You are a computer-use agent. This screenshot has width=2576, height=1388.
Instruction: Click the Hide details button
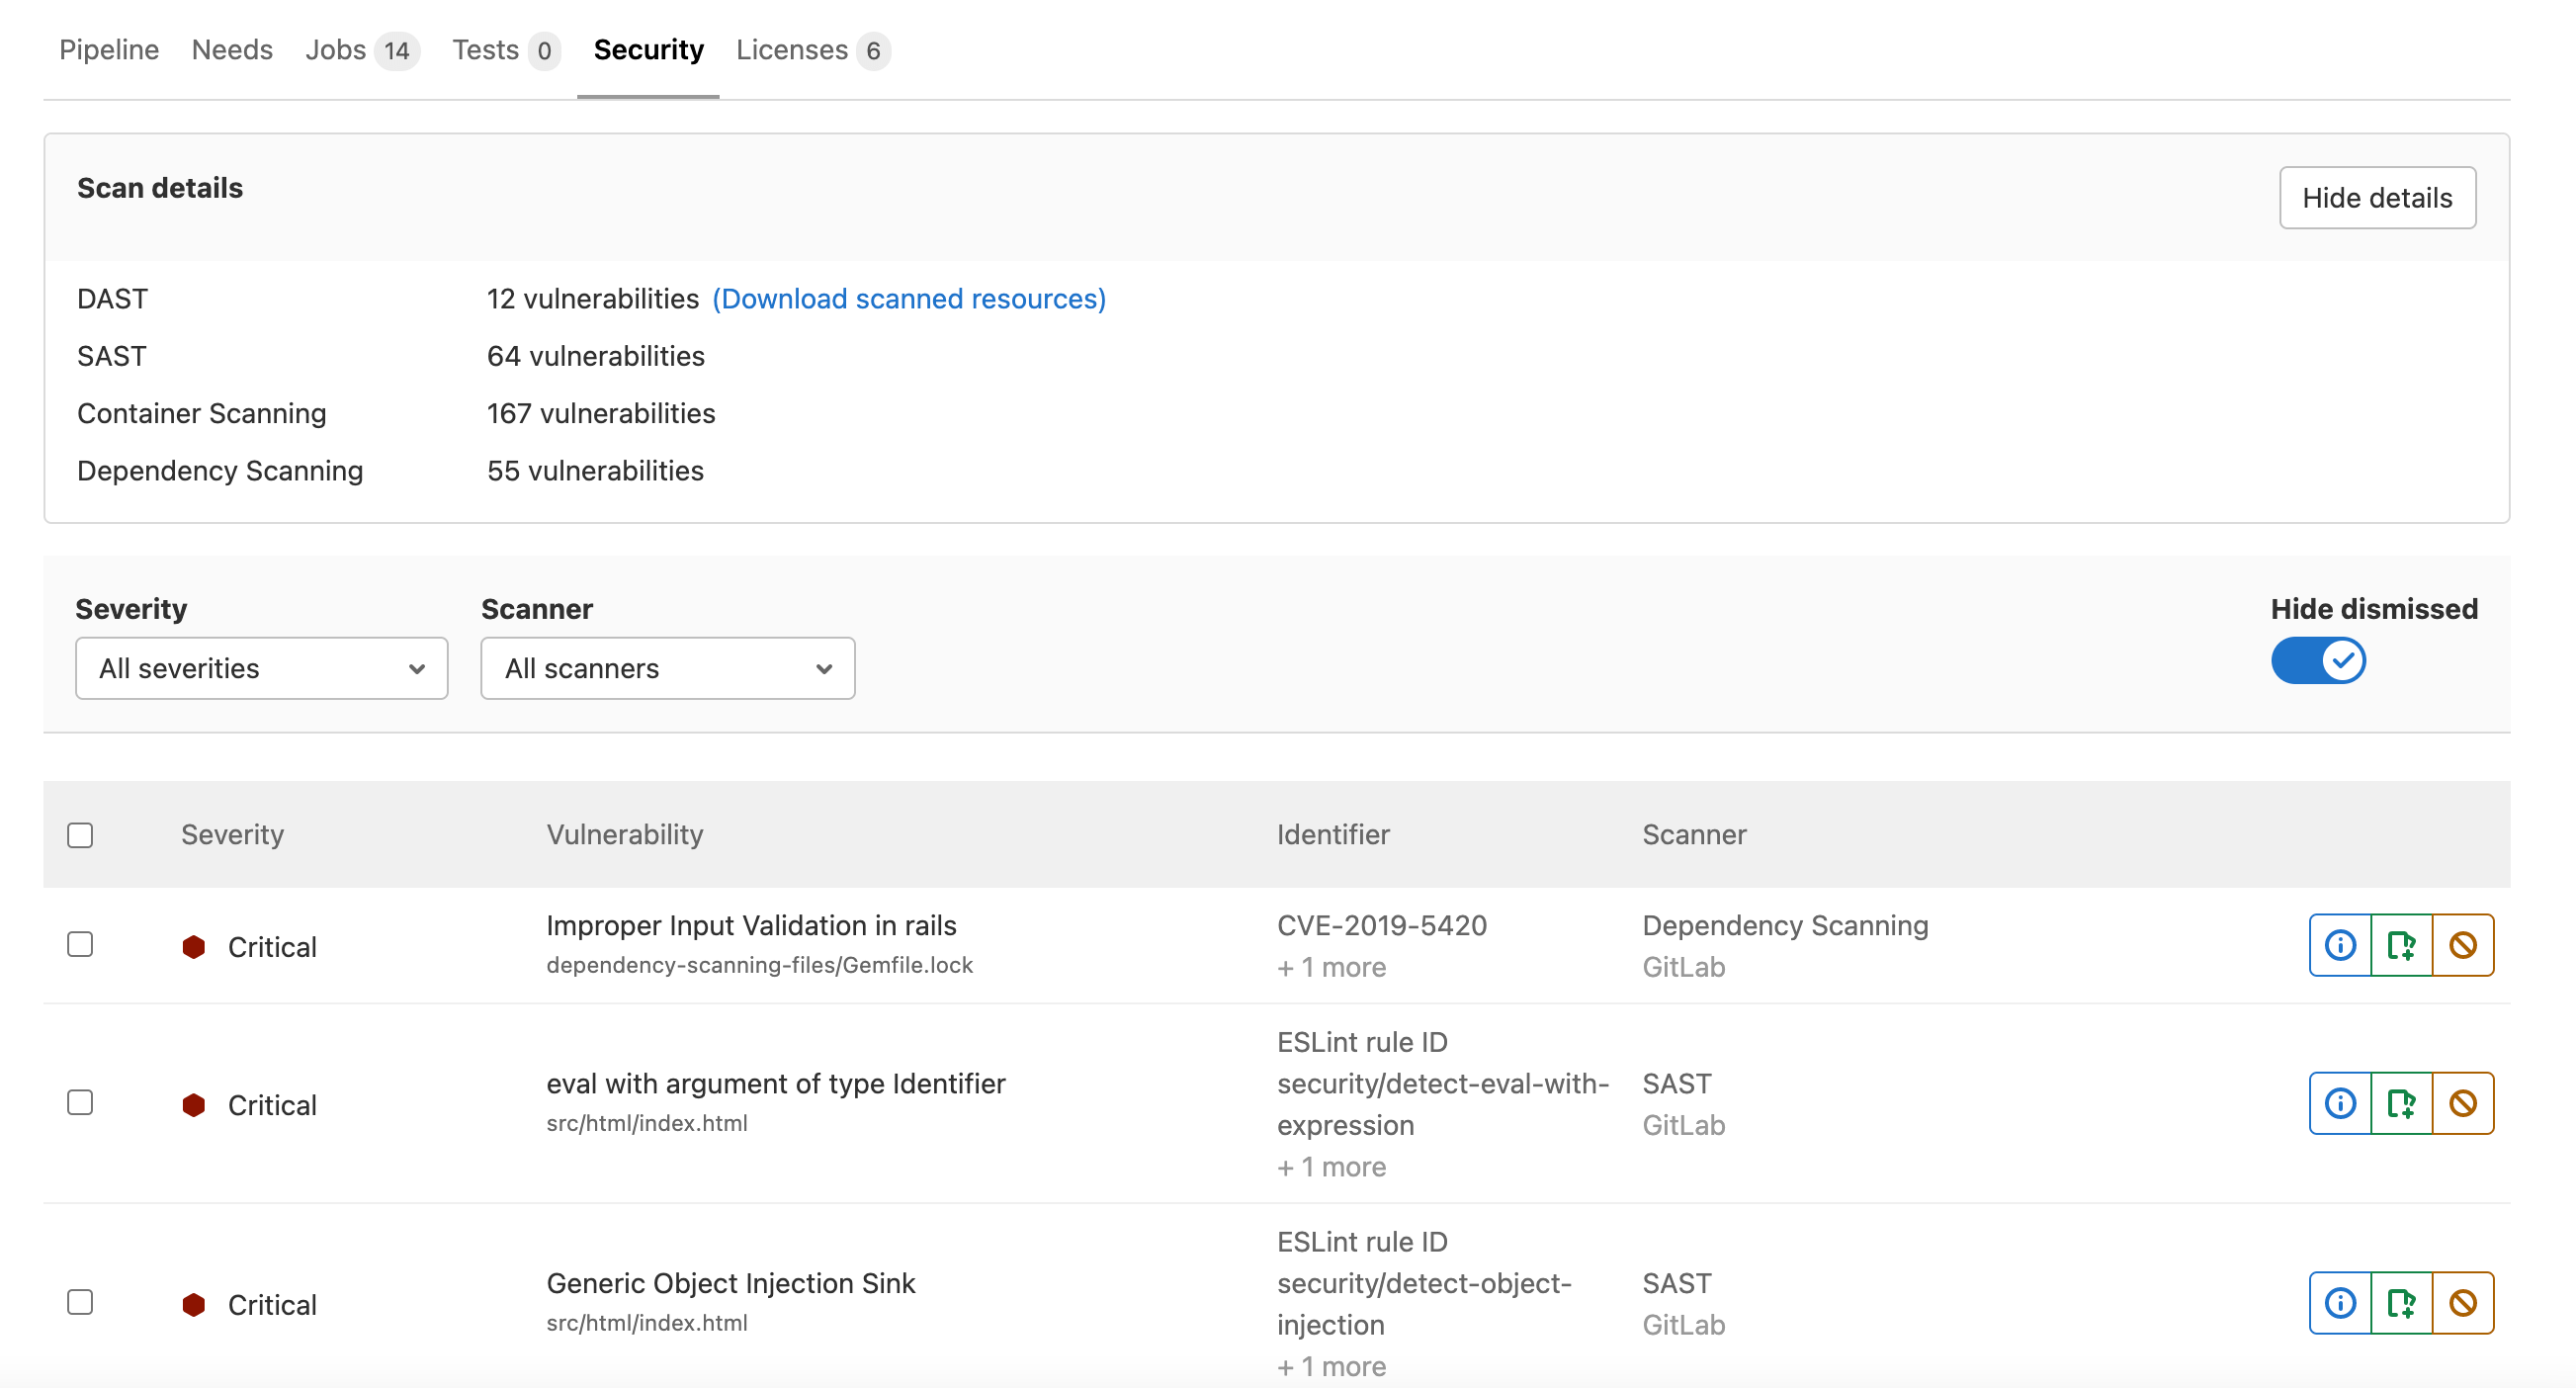[x=2377, y=197]
